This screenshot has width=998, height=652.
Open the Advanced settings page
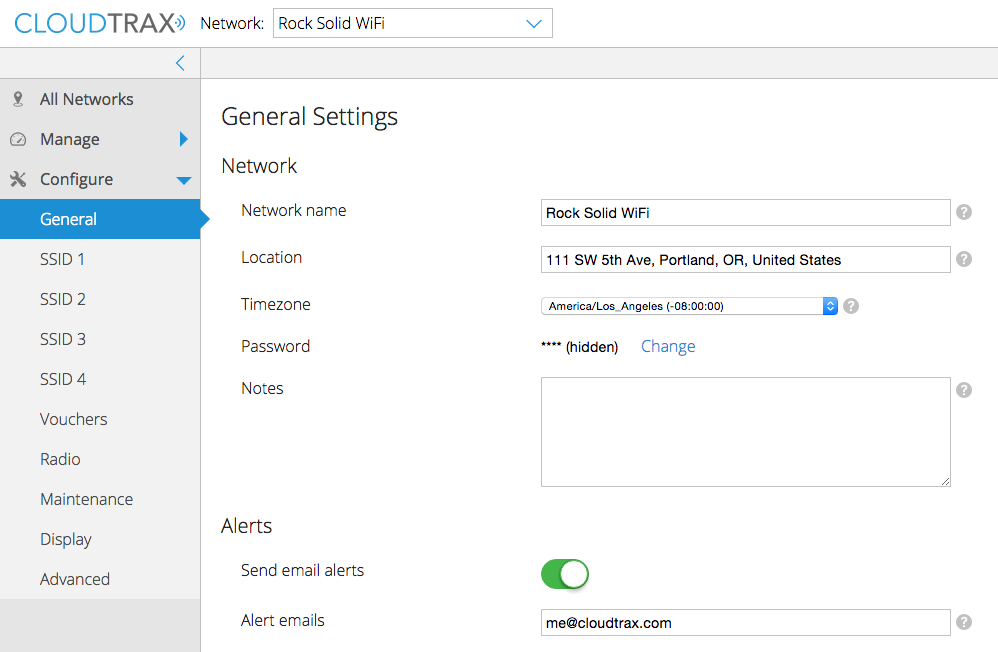click(75, 579)
